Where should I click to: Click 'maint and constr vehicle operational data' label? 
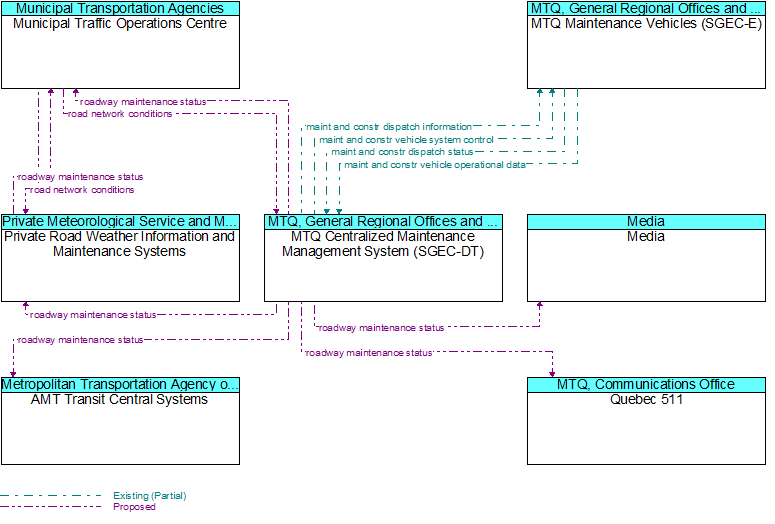pyautogui.click(x=435, y=165)
